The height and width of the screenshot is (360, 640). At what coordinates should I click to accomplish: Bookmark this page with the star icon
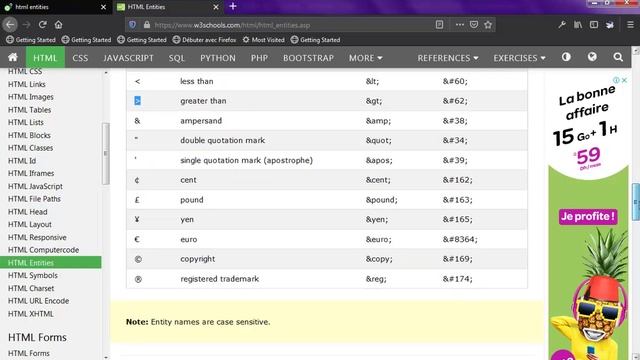(488, 25)
